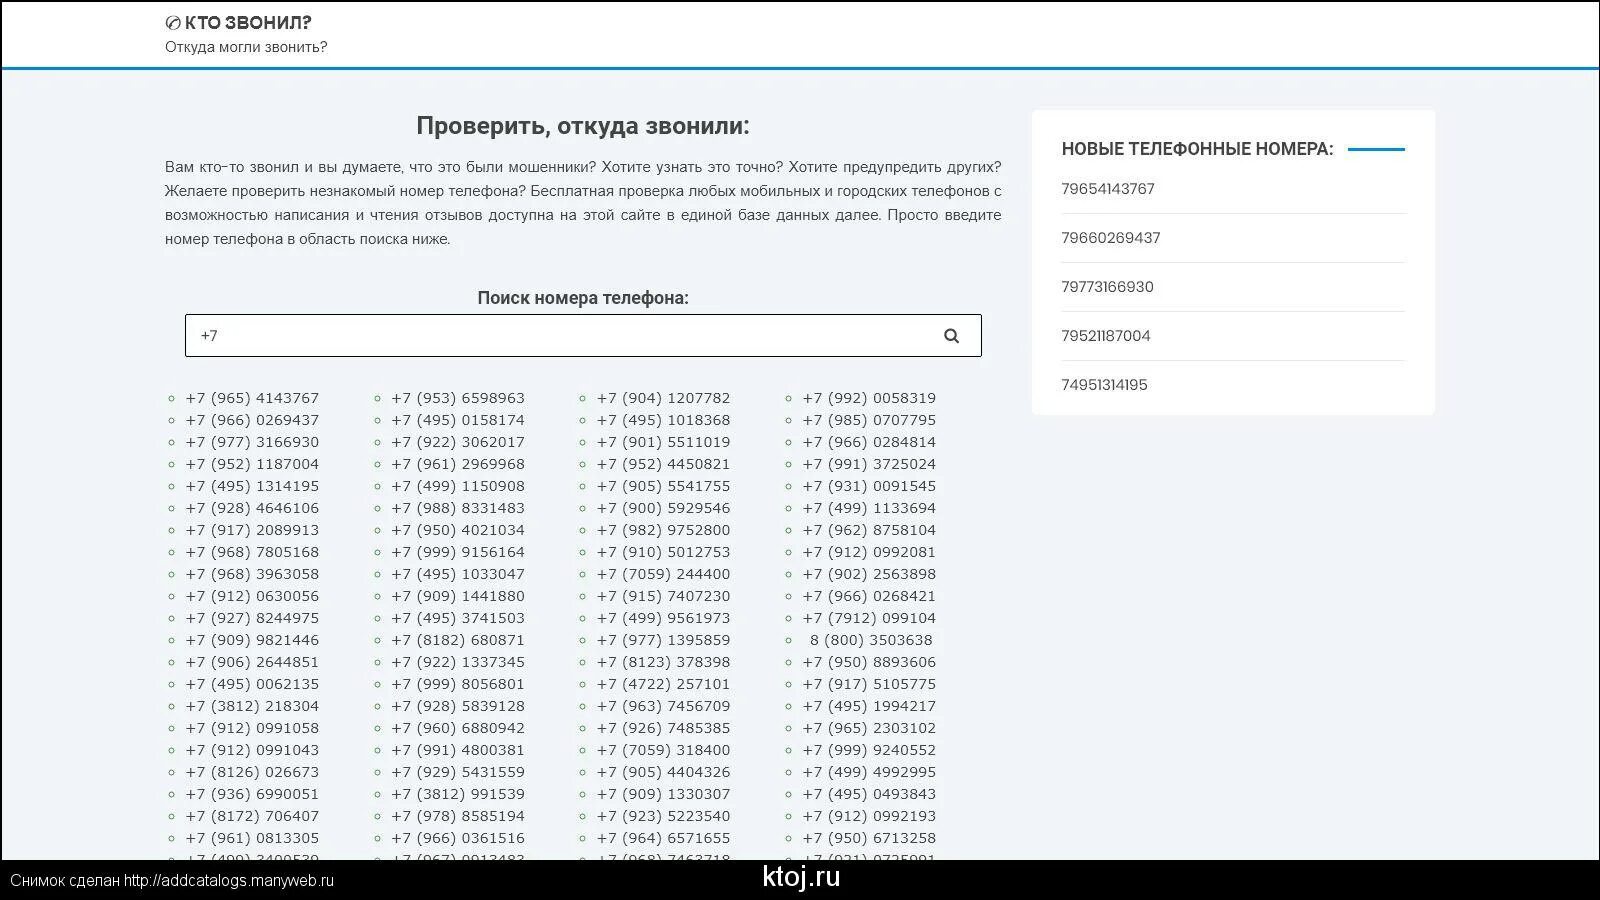Open number +7 (928) 5839128
The height and width of the screenshot is (900, 1600).
[x=458, y=706]
